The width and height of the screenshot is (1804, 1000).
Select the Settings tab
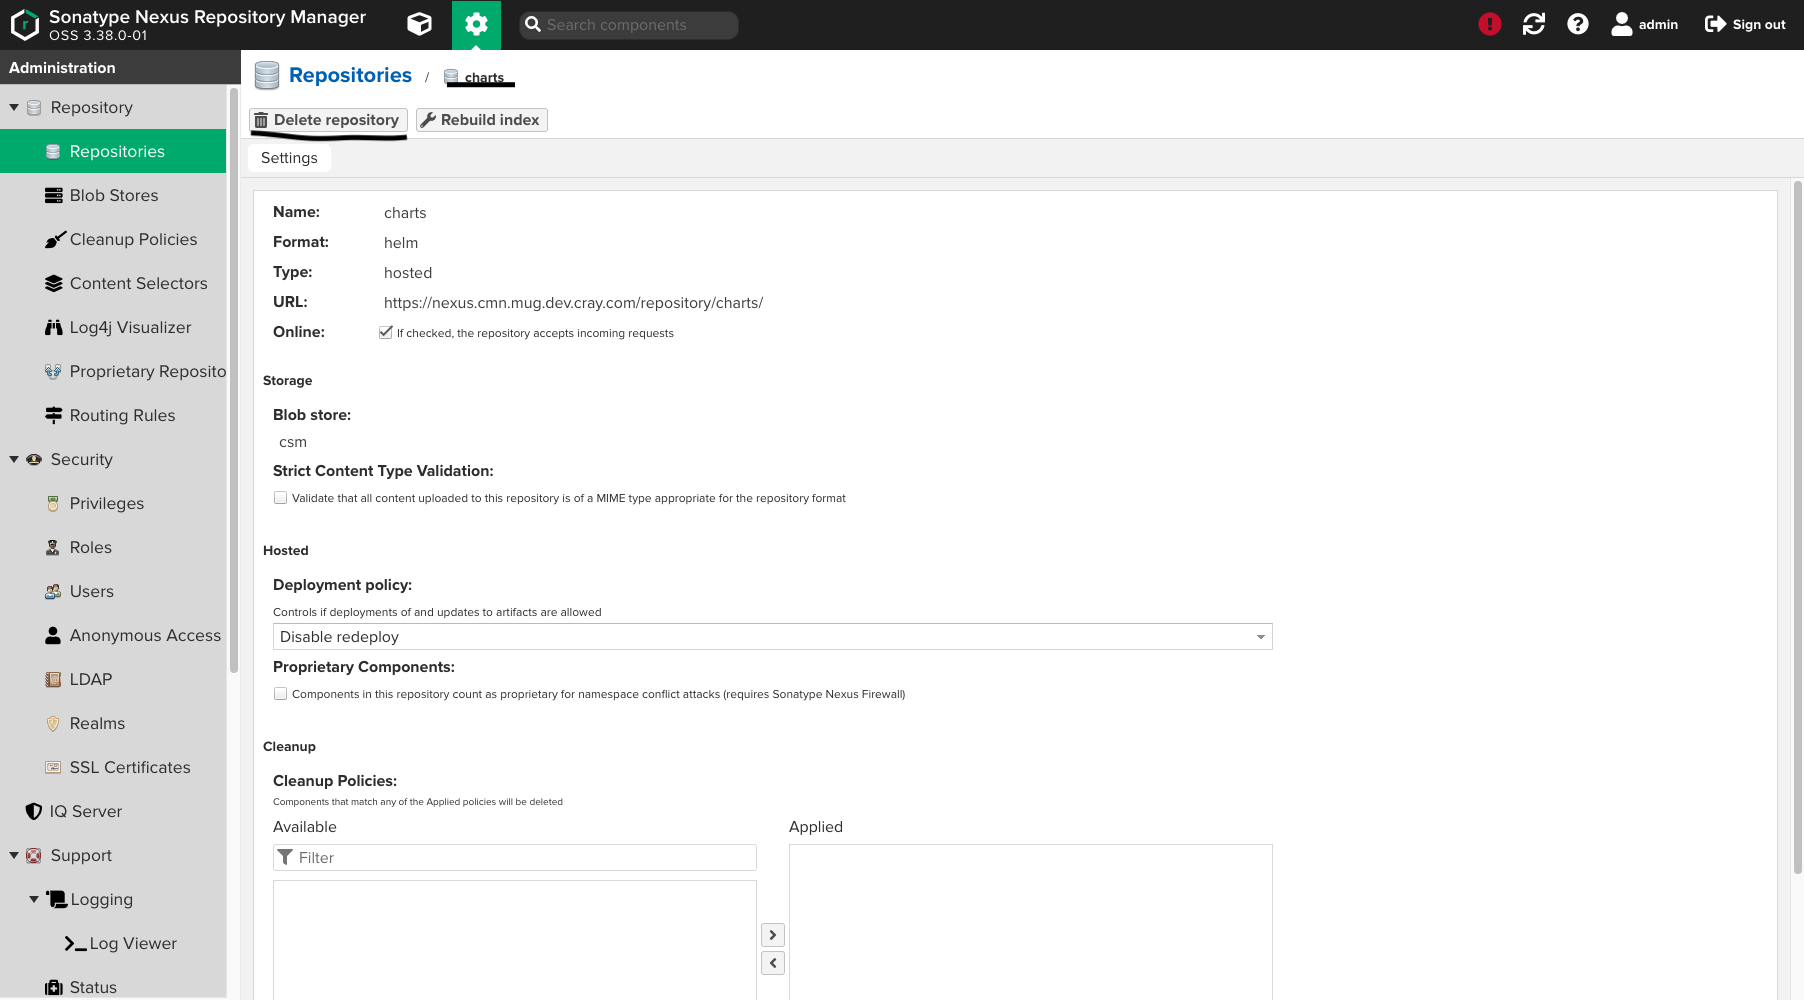point(289,158)
